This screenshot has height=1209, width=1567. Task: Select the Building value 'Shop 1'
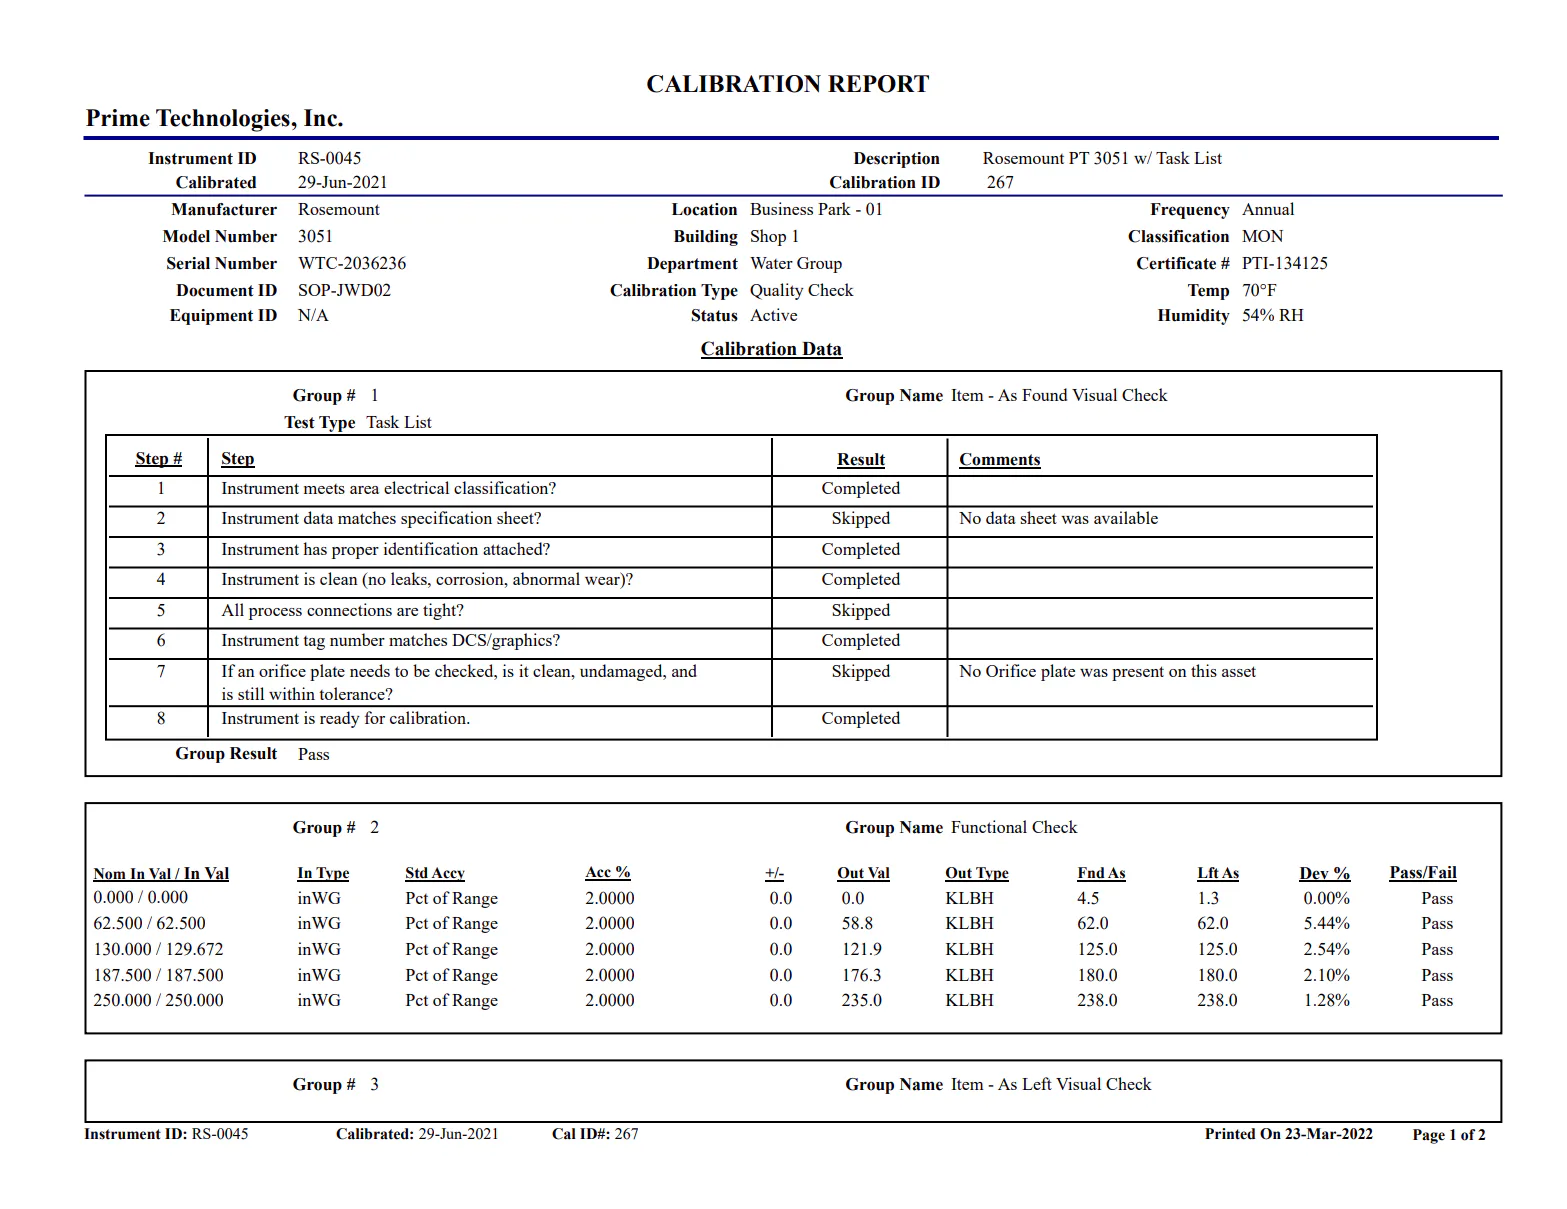[x=774, y=236]
